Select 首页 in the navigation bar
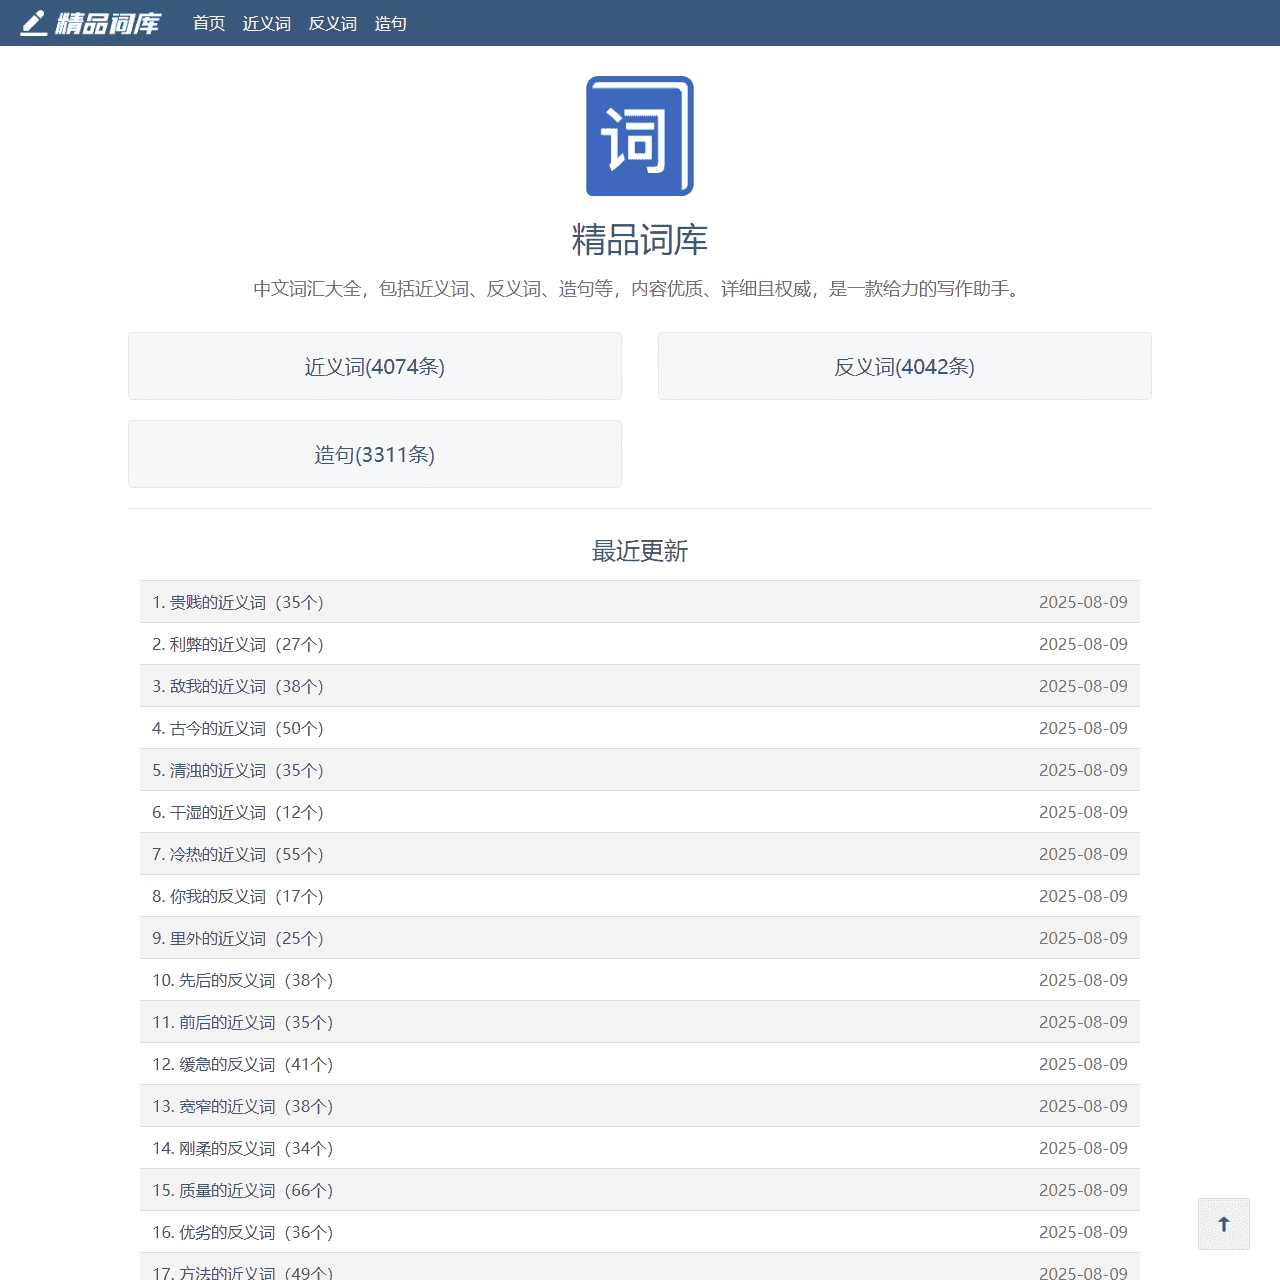The height and width of the screenshot is (1280, 1280). click(x=208, y=23)
